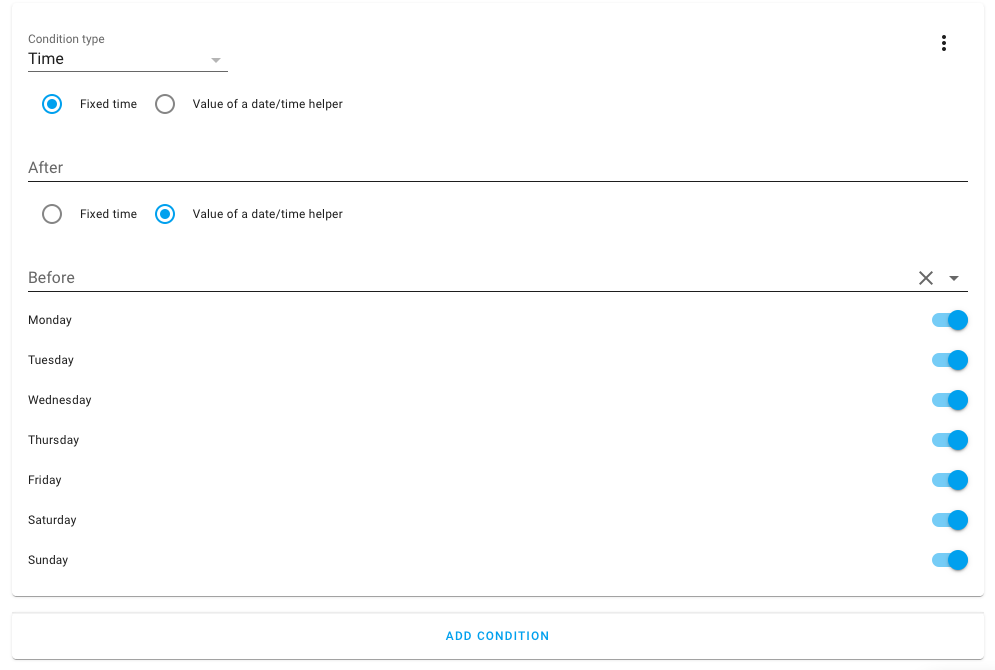Choose Value of a date/time helper for After
The width and height of the screenshot is (995, 670).
coord(165,104)
